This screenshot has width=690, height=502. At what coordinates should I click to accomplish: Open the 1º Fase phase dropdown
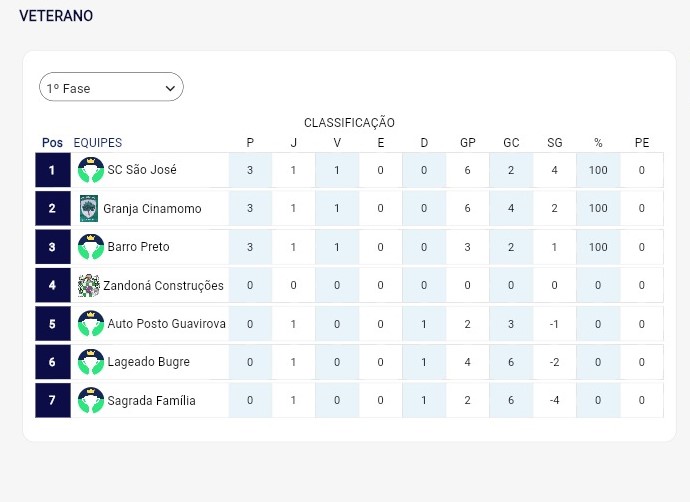[111, 88]
